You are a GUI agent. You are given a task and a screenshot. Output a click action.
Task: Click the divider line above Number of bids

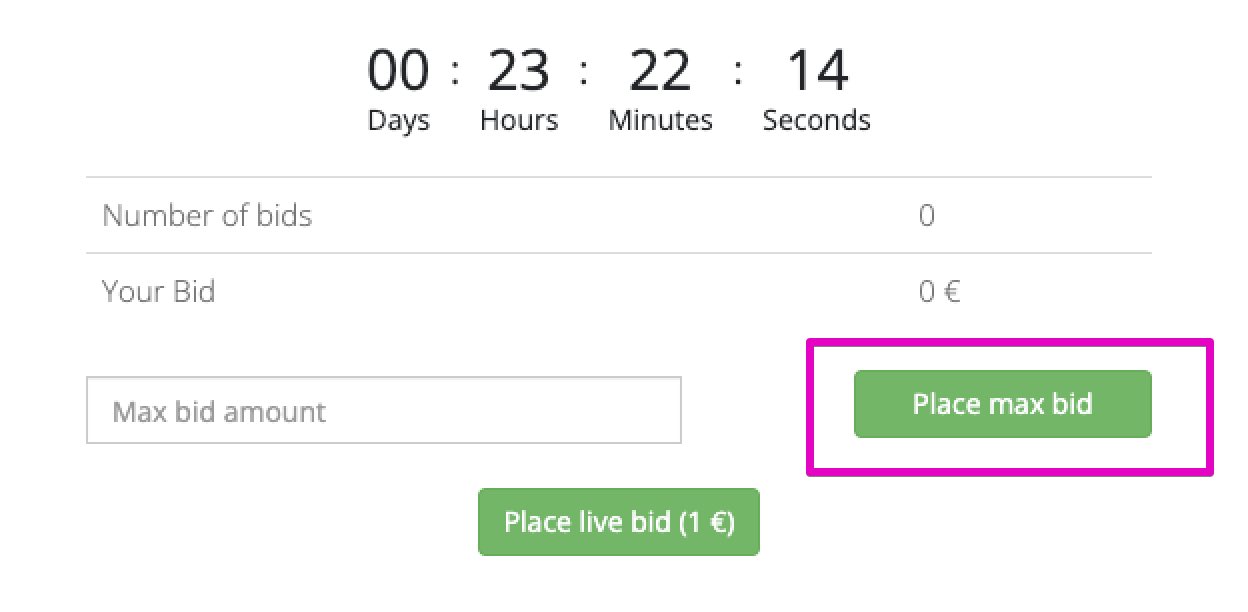click(618, 178)
